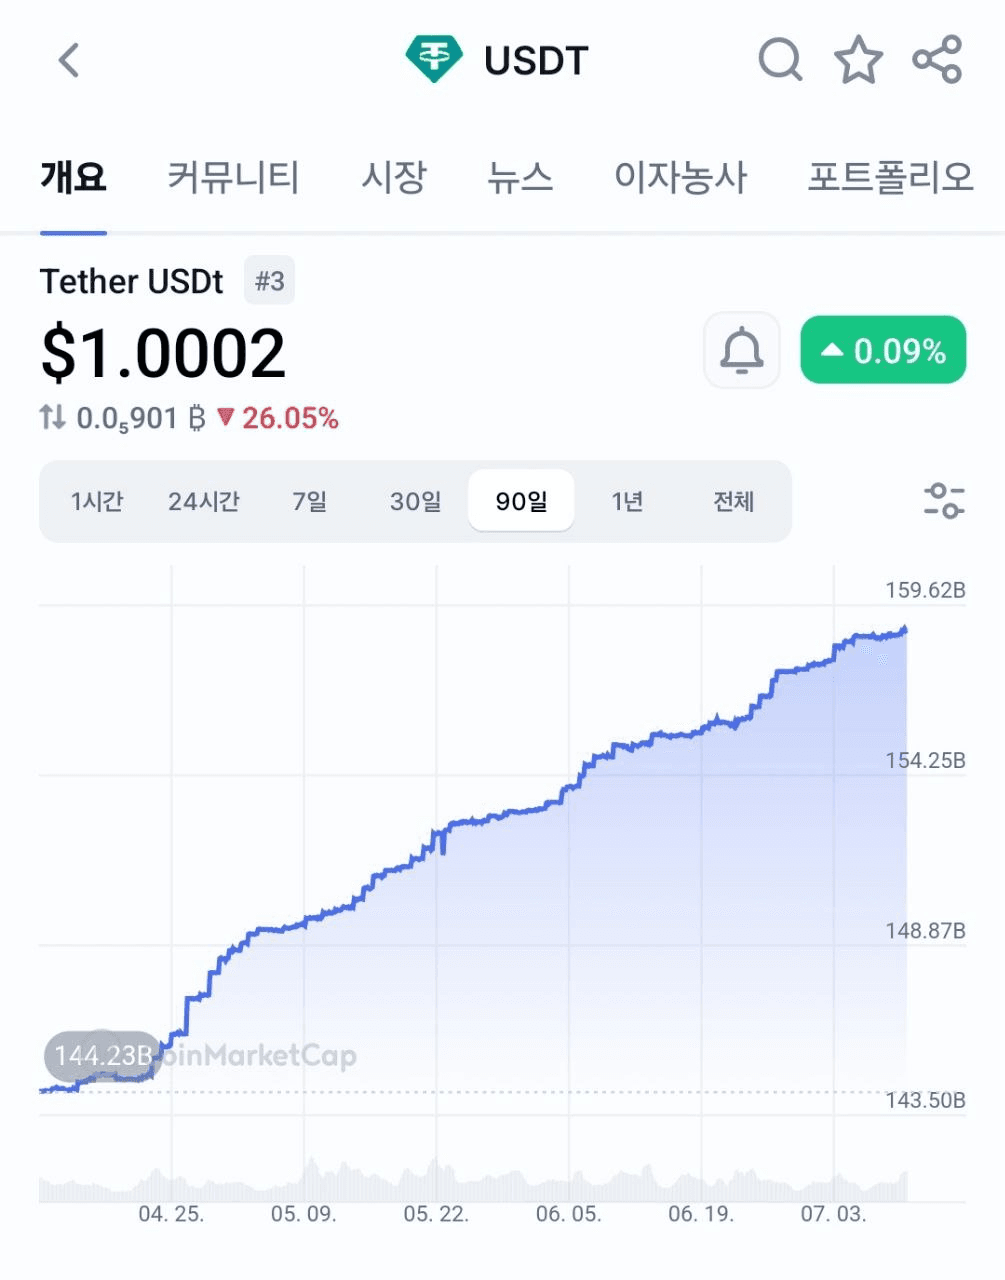Tap the Tether logo icon
The image size is (1005, 1280).
(434, 60)
